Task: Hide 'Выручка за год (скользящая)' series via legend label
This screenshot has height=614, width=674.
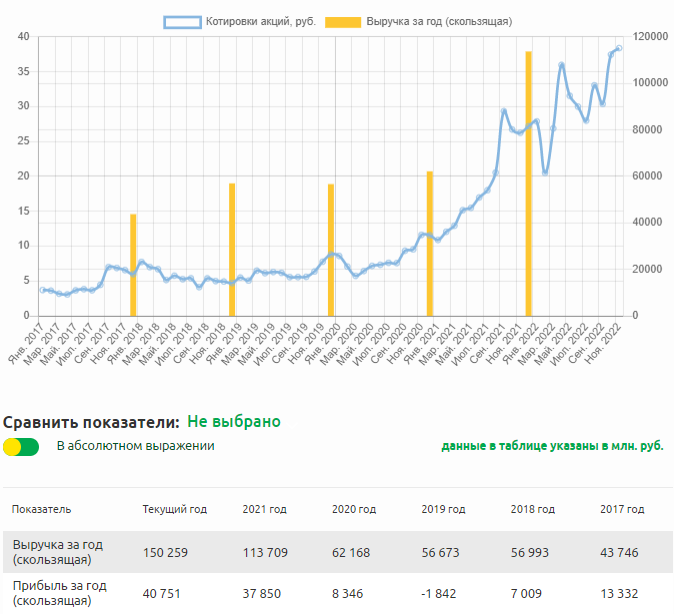Action: click(x=440, y=21)
